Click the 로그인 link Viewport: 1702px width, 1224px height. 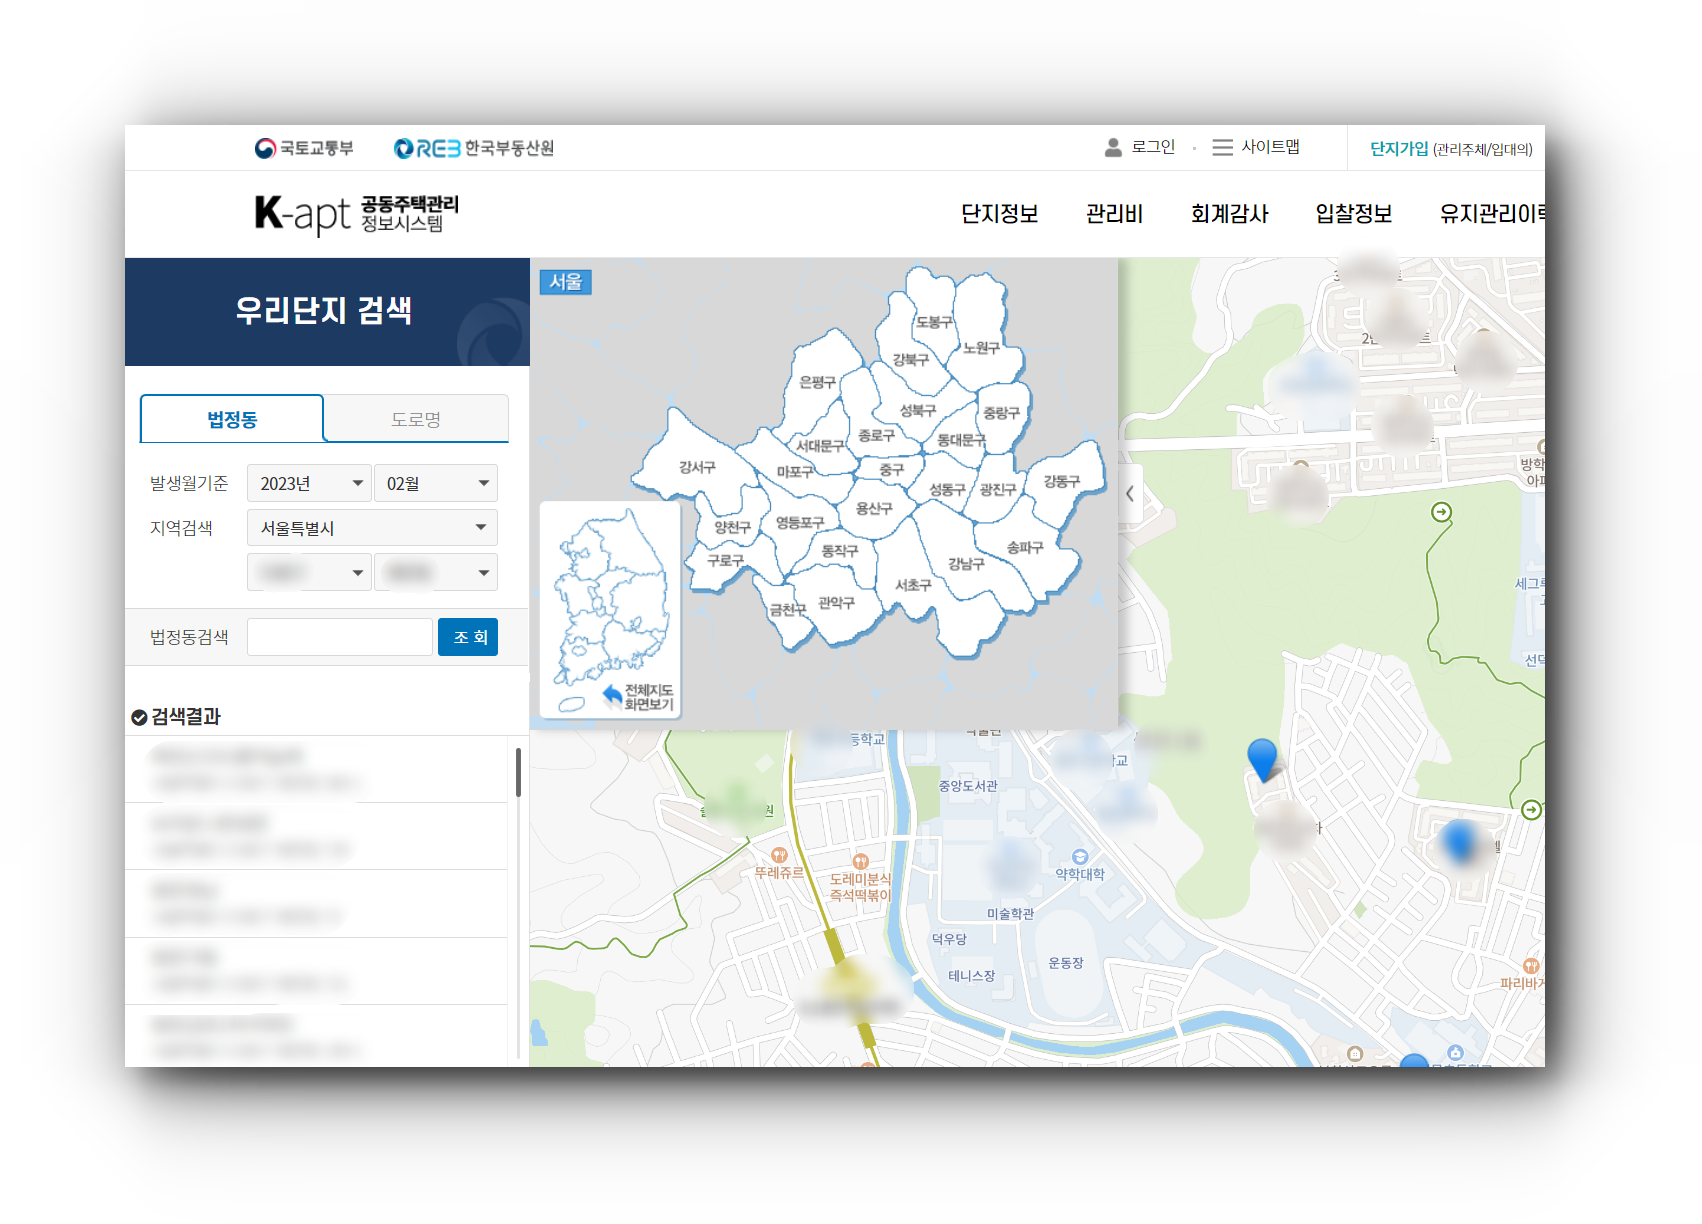click(1153, 147)
